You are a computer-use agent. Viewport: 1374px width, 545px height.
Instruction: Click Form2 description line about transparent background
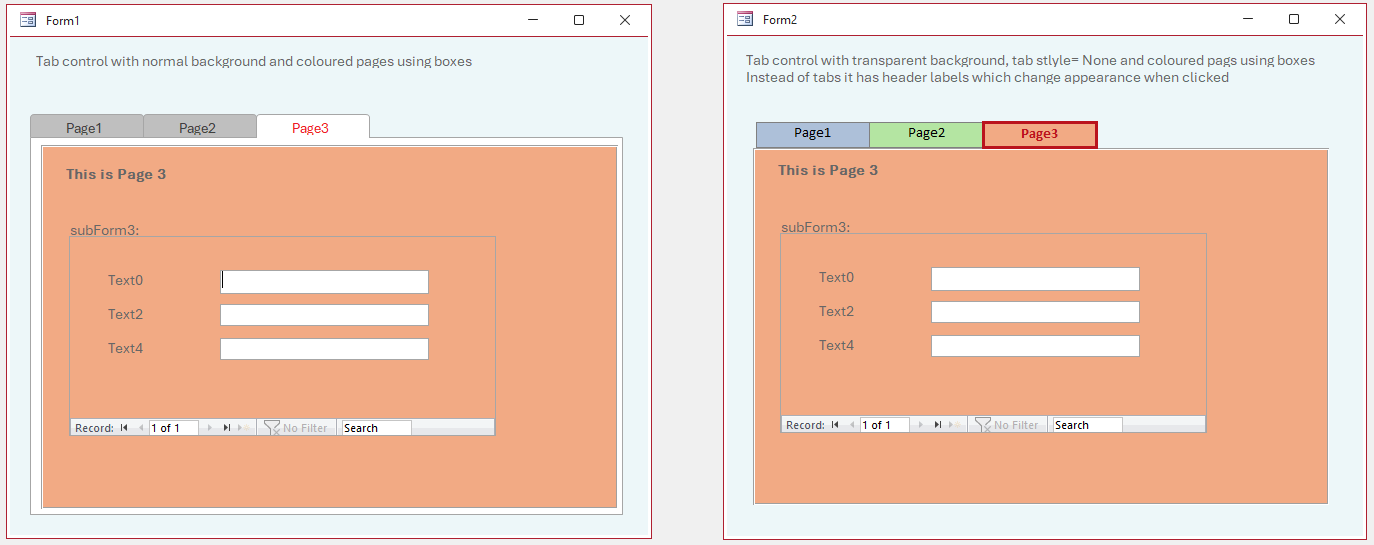coord(1030,60)
